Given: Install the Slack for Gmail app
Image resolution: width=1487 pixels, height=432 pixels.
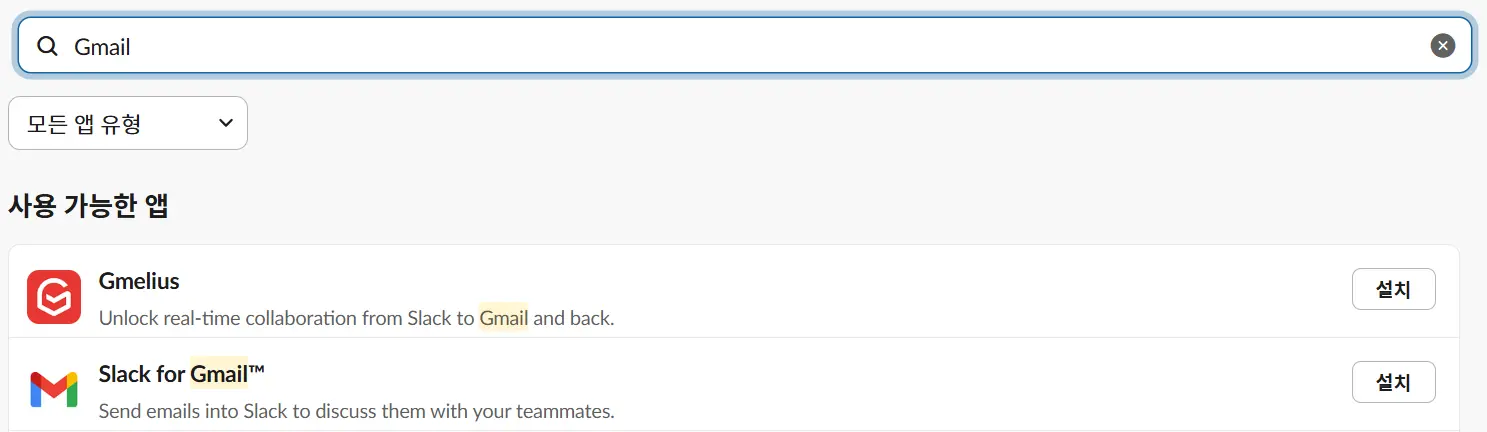Looking at the screenshot, I should tap(1393, 382).
